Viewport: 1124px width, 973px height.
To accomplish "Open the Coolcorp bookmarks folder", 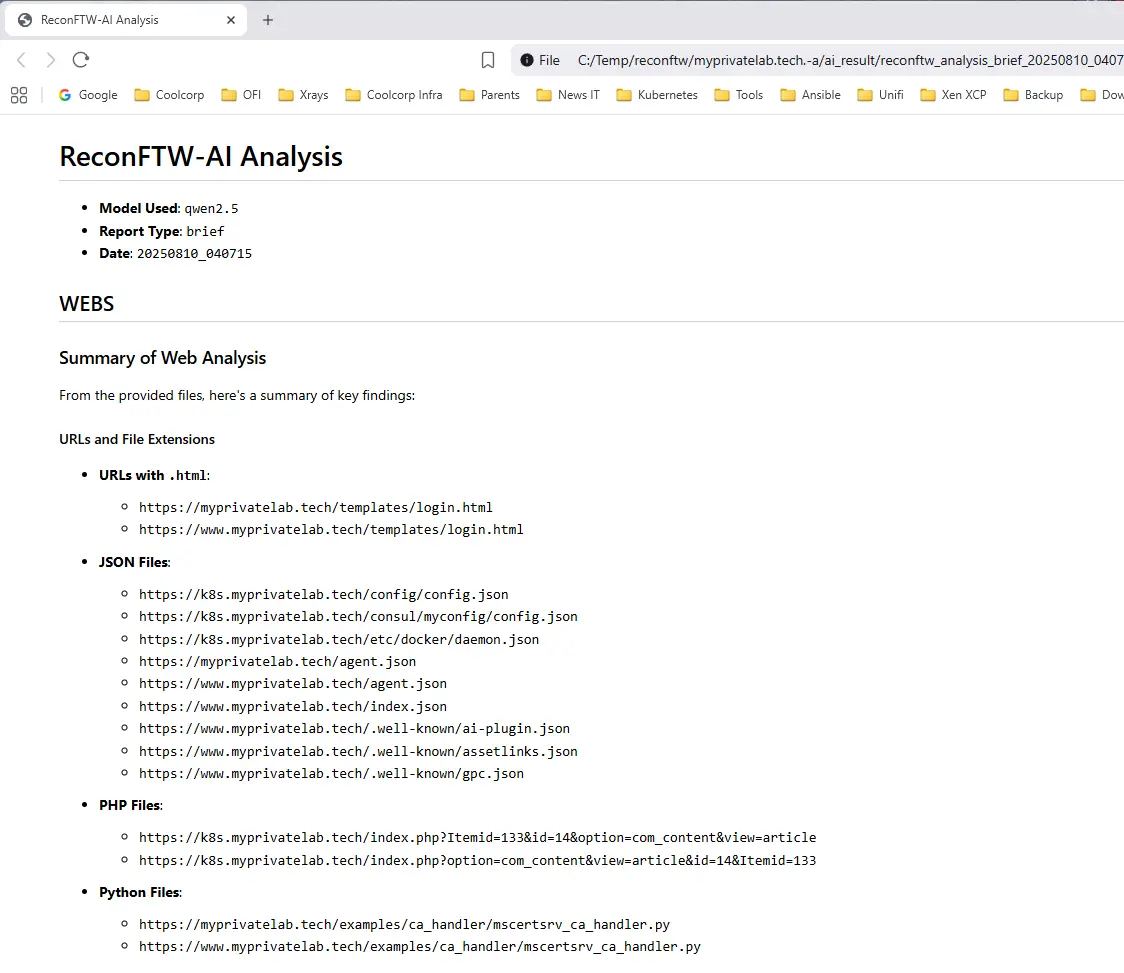I will point(169,95).
